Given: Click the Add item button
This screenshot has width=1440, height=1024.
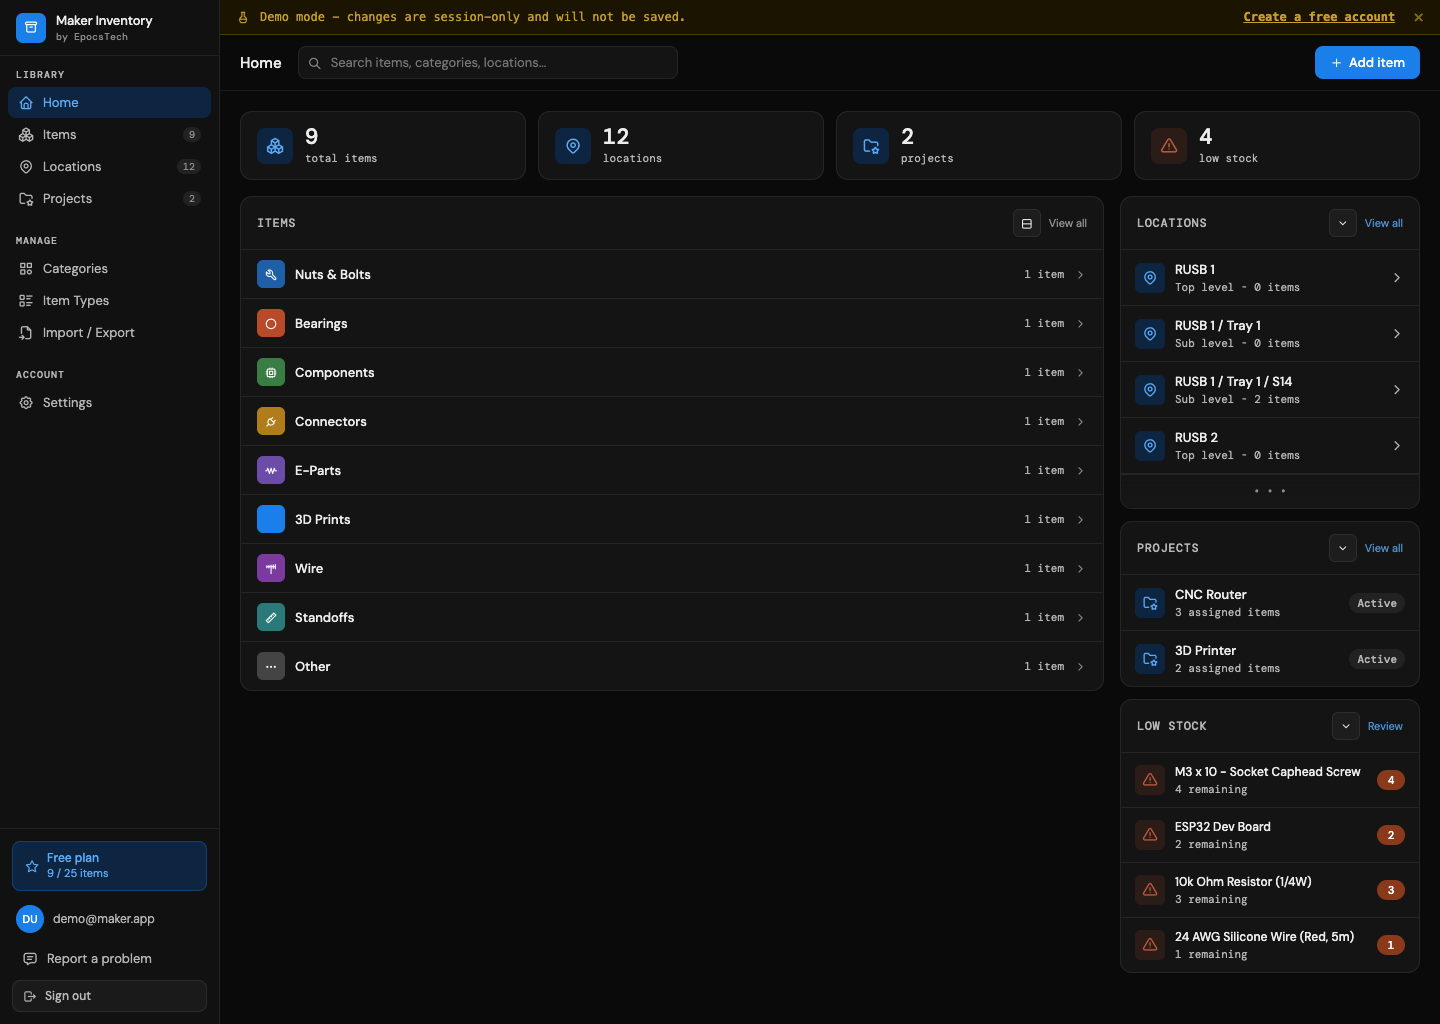Looking at the screenshot, I should 1367,62.
